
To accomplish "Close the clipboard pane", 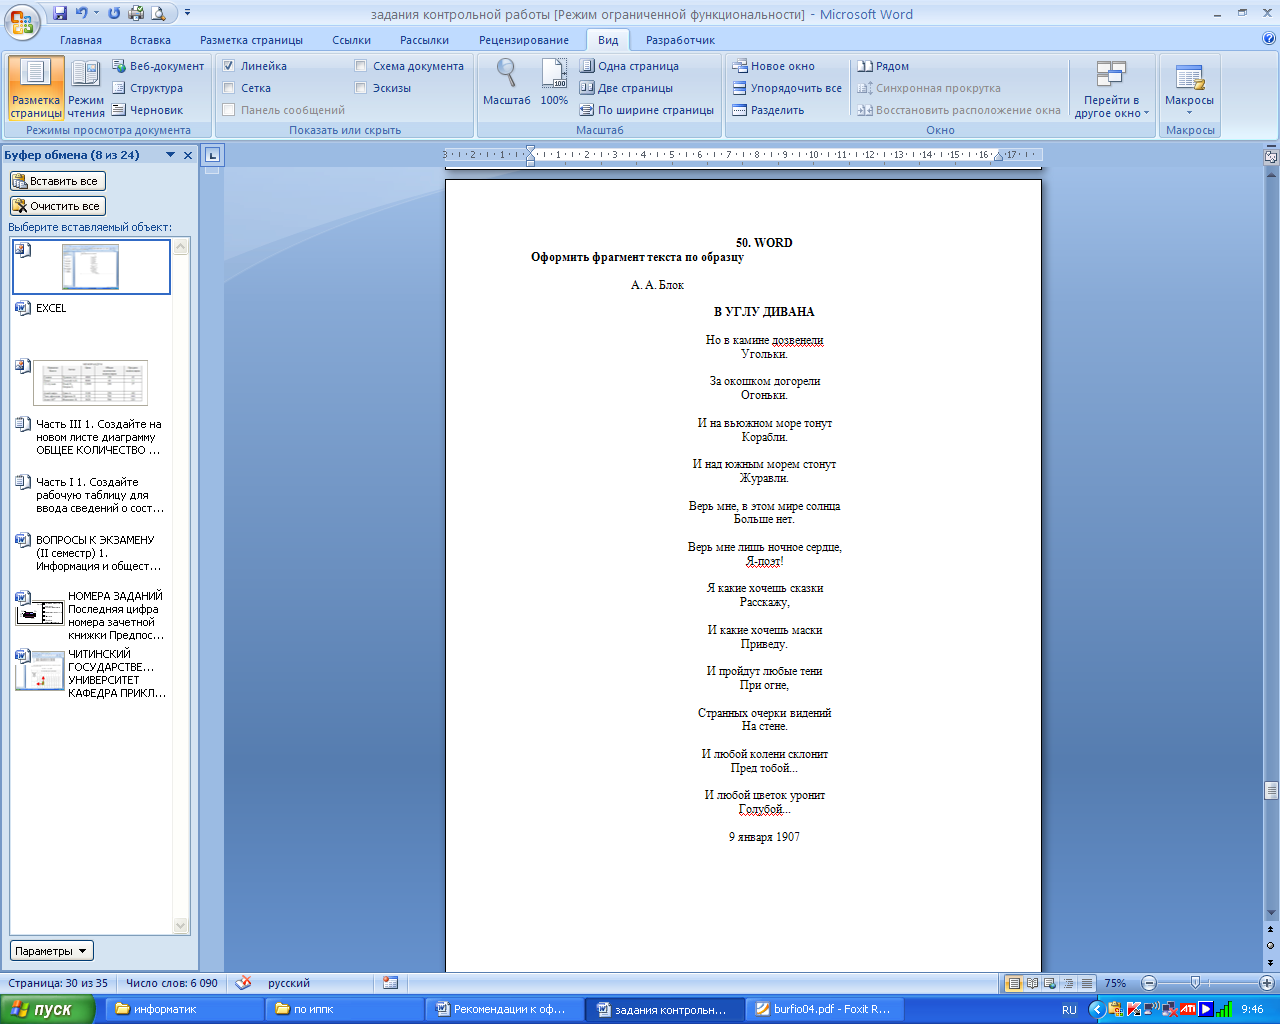I will point(188,155).
